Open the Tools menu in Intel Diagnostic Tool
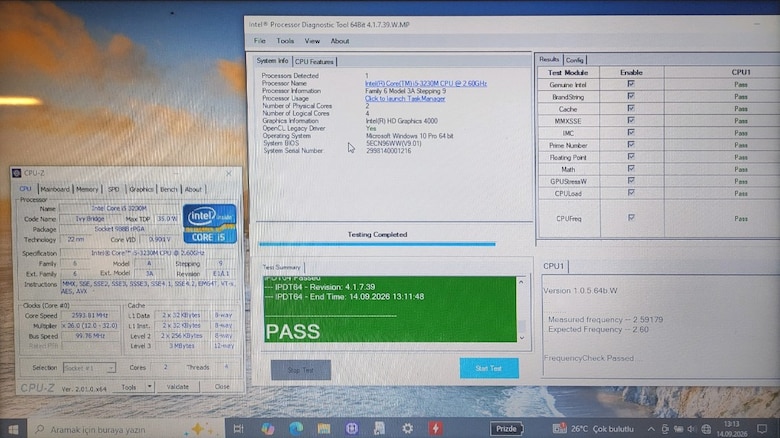The width and height of the screenshot is (780, 438). tap(285, 41)
